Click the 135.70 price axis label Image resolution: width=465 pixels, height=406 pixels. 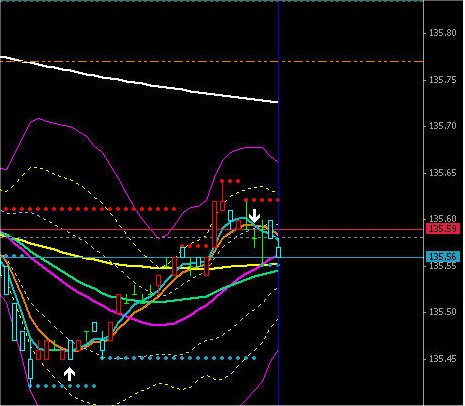click(442, 126)
